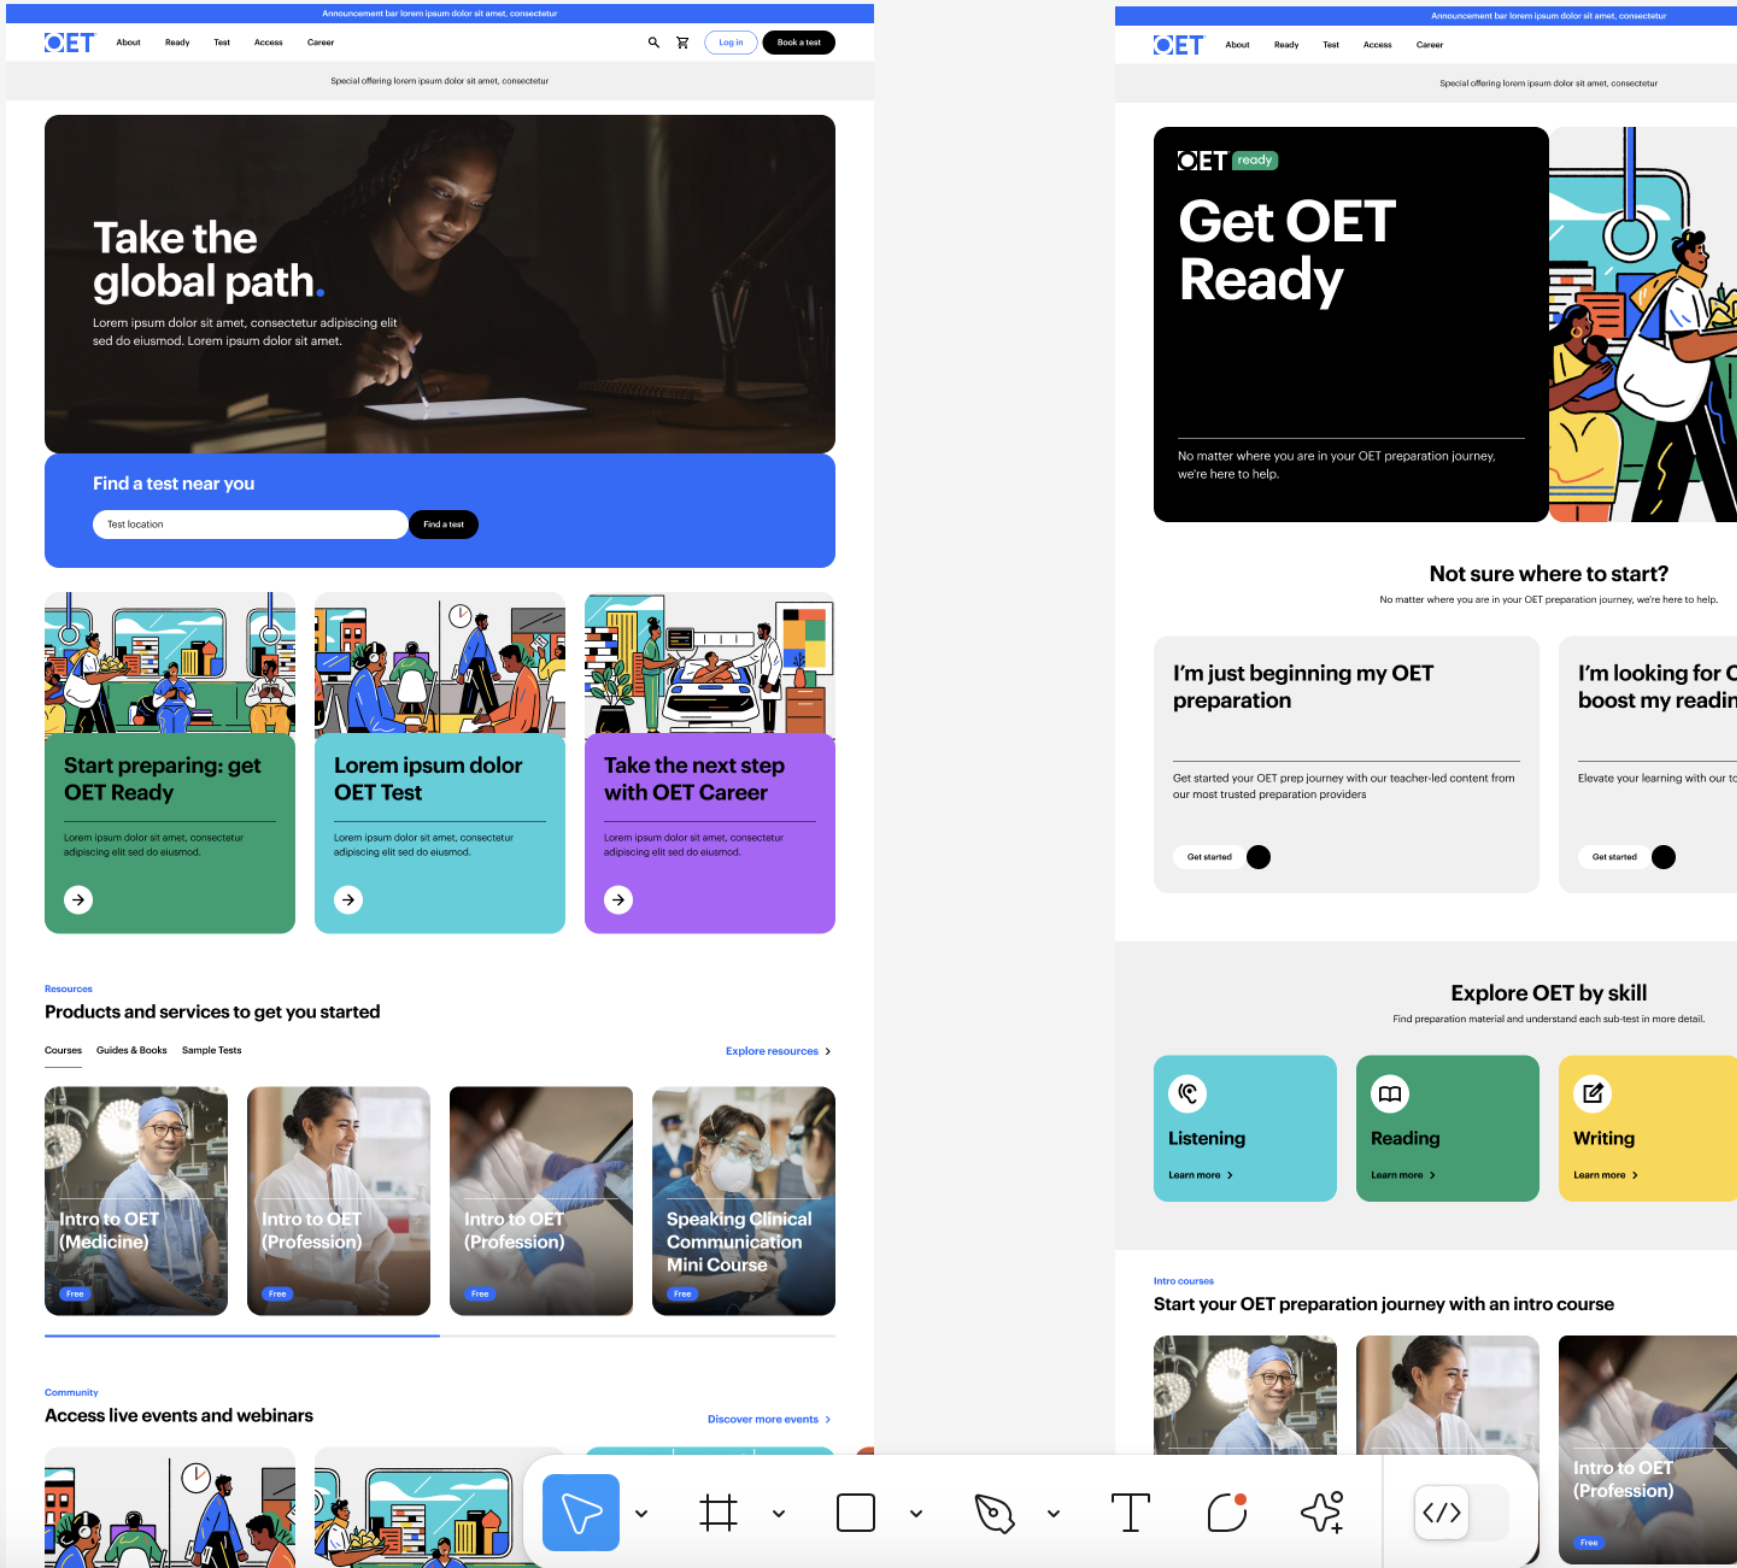The height and width of the screenshot is (1568, 1737).
Task: Click the Reading book icon
Action: click(1390, 1093)
